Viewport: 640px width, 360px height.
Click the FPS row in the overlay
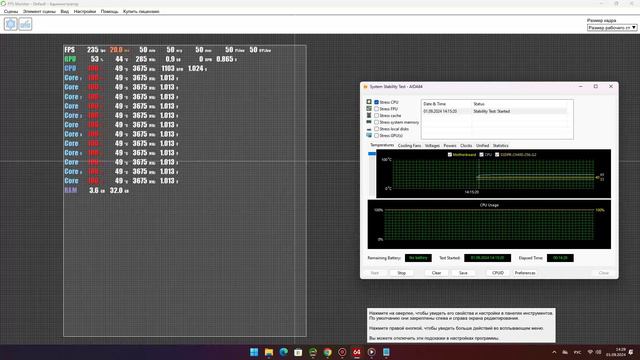click(168, 50)
